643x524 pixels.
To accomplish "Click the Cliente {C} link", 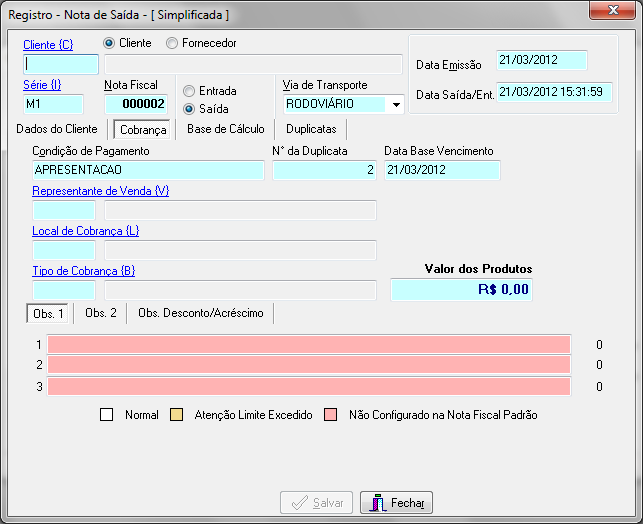I will point(48,44).
